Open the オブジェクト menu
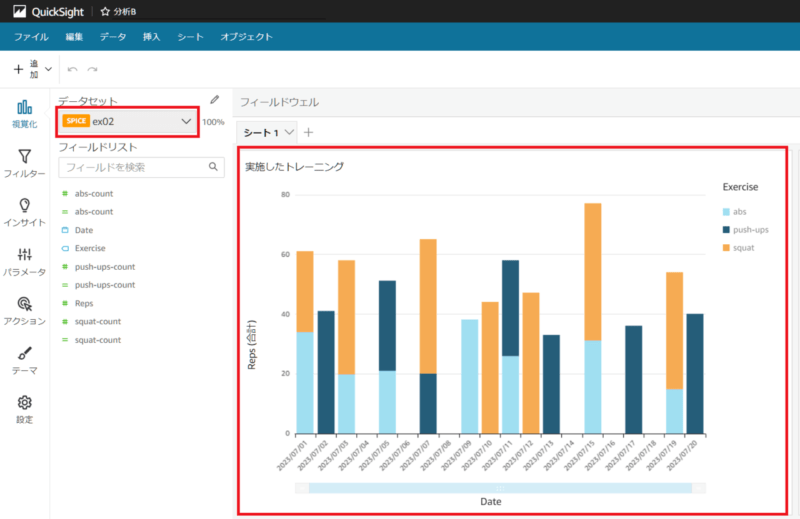This screenshot has width=800, height=519. pos(246,37)
